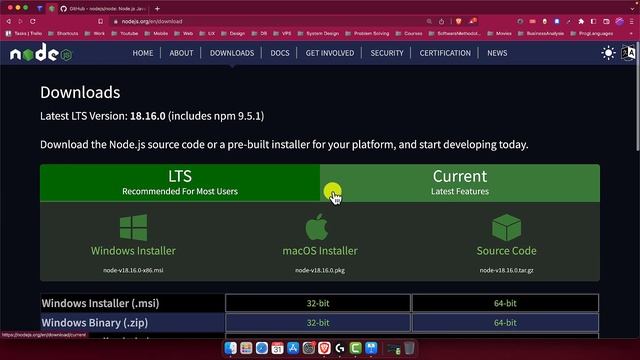Open Safari from the dock
Screen dimensions: 640x360
[262, 348]
